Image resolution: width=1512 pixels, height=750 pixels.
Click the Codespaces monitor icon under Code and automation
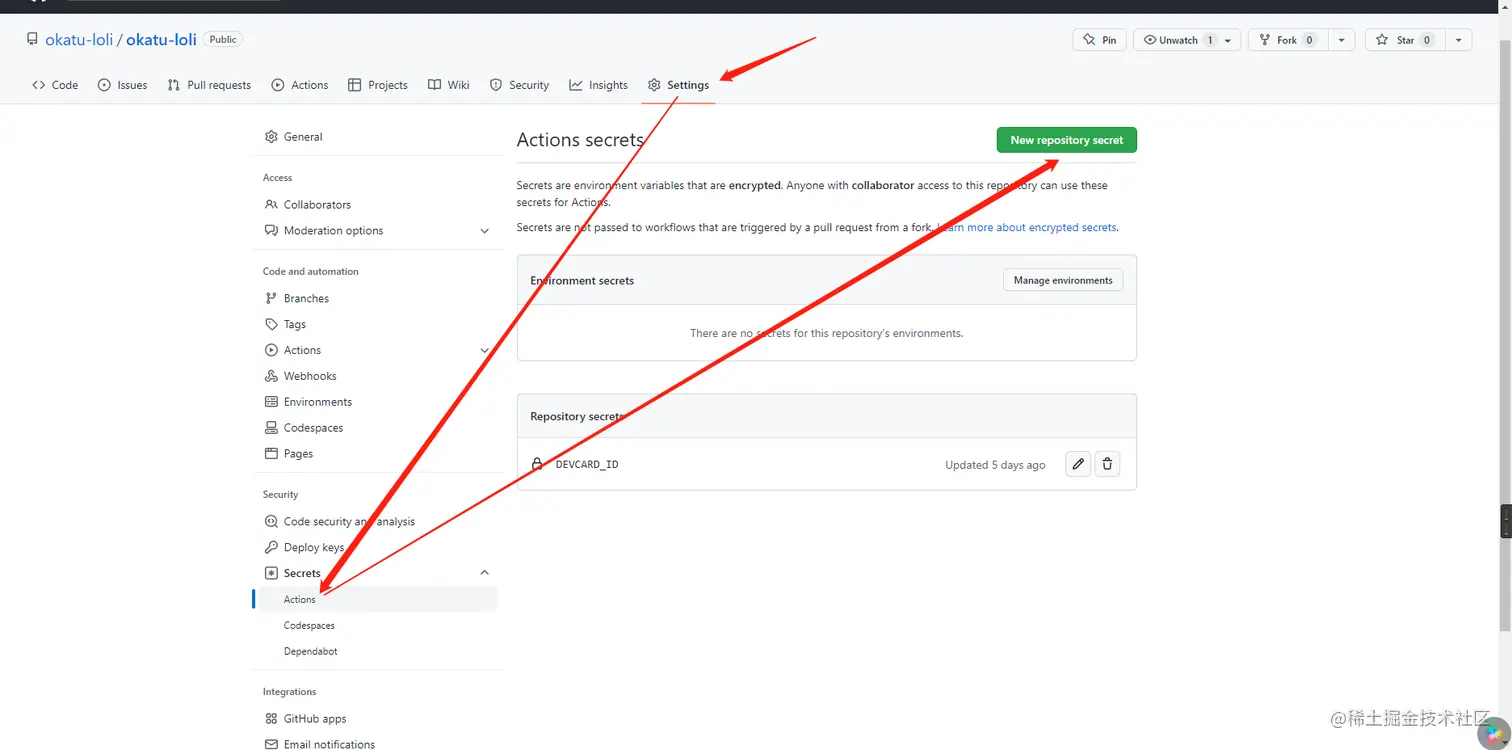click(x=271, y=428)
